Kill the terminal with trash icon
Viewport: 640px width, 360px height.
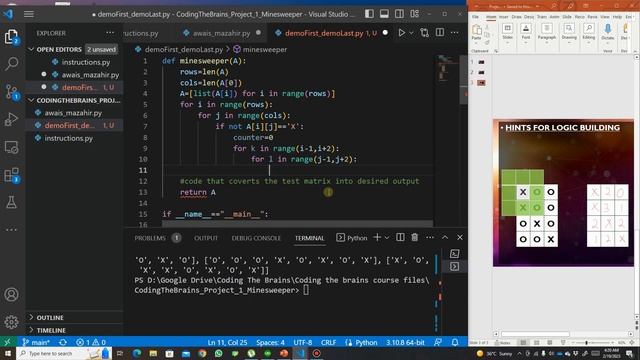[x=415, y=238]
